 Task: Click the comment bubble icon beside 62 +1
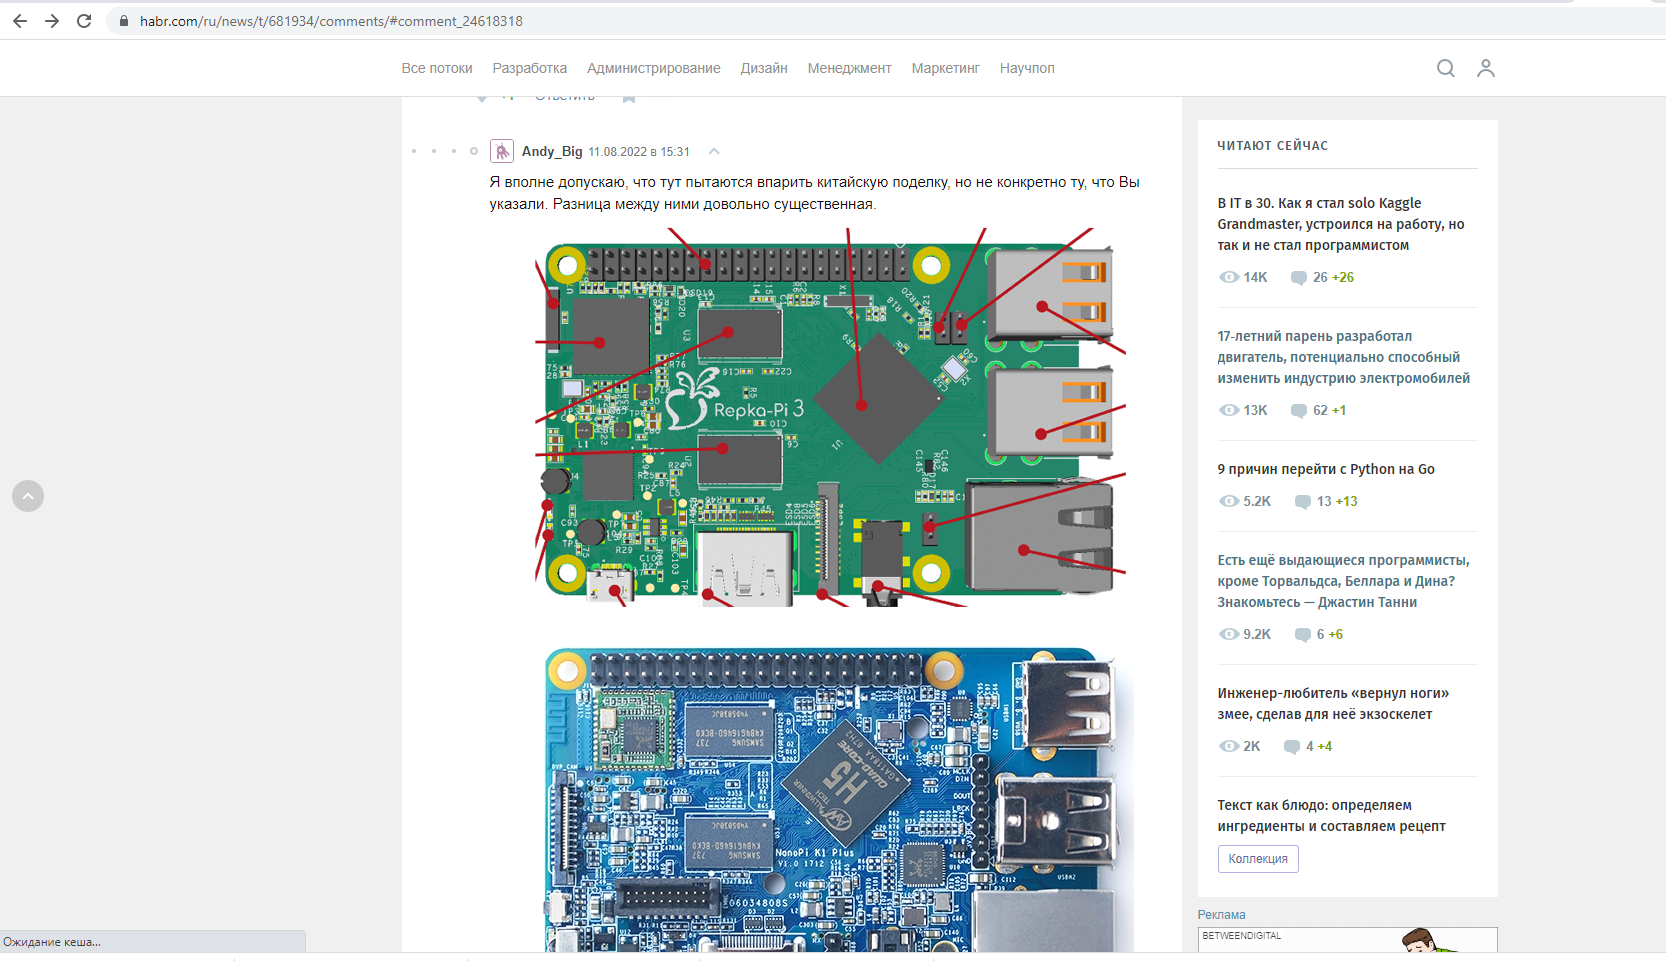coord(1298,411)
